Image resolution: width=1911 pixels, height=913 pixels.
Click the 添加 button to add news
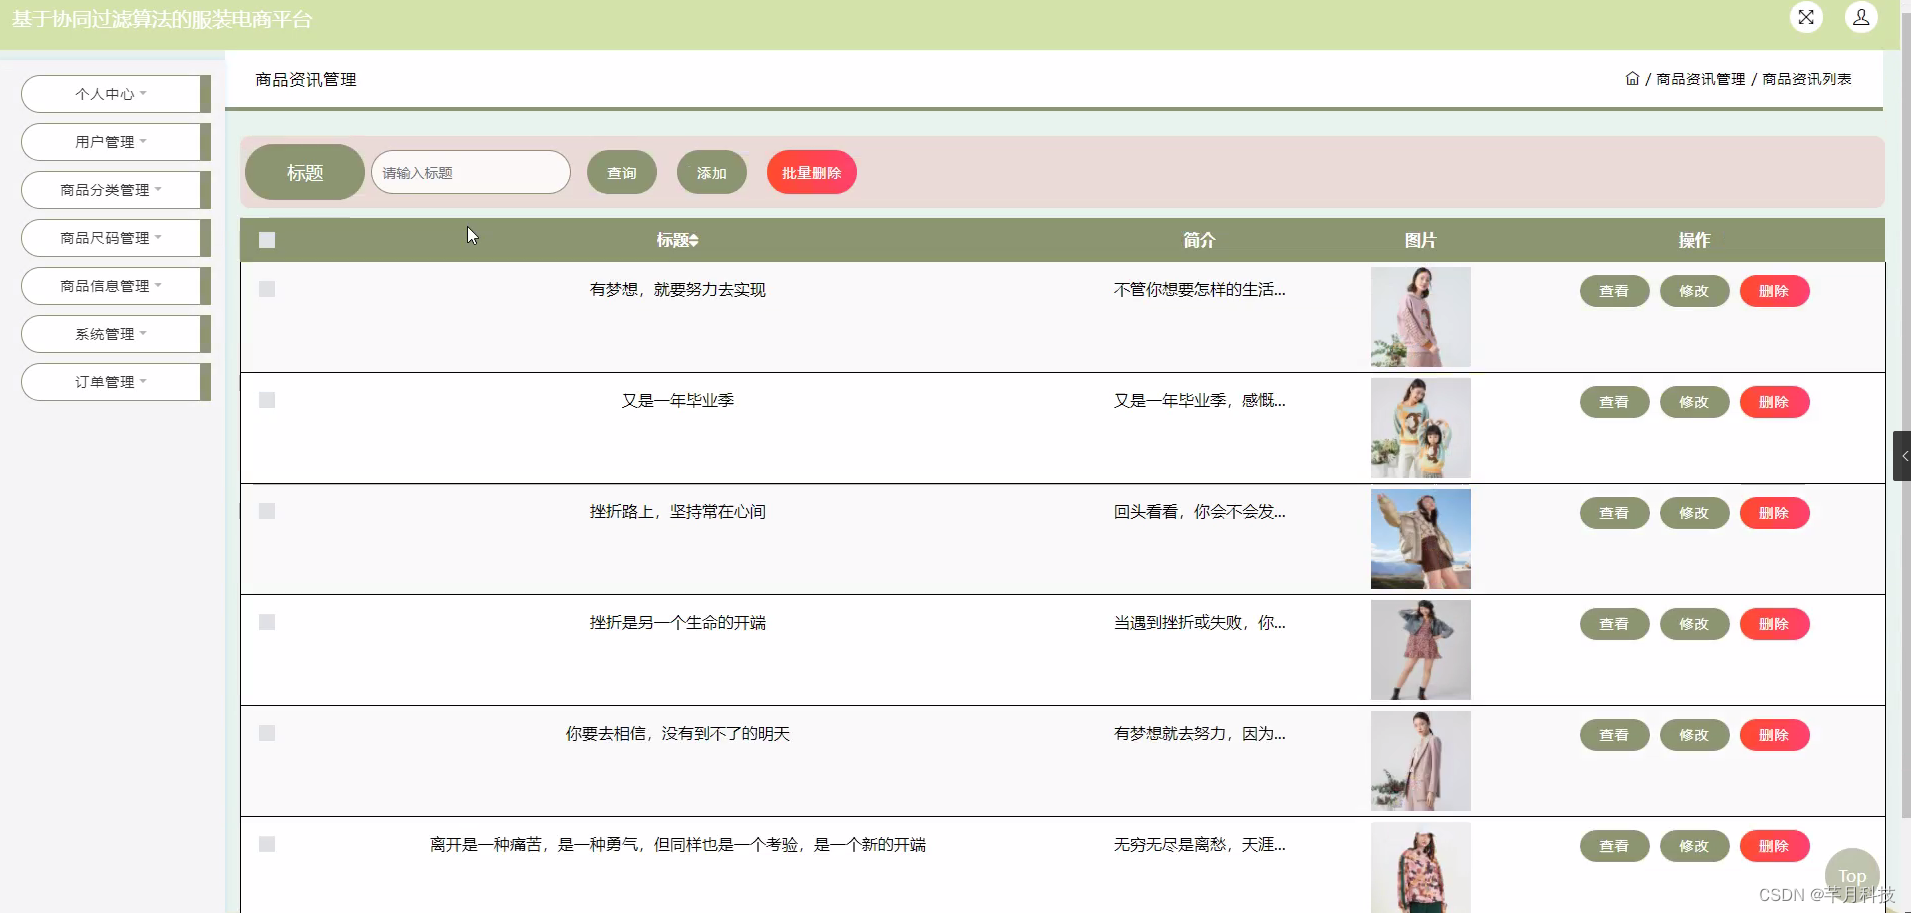(711, 172)
